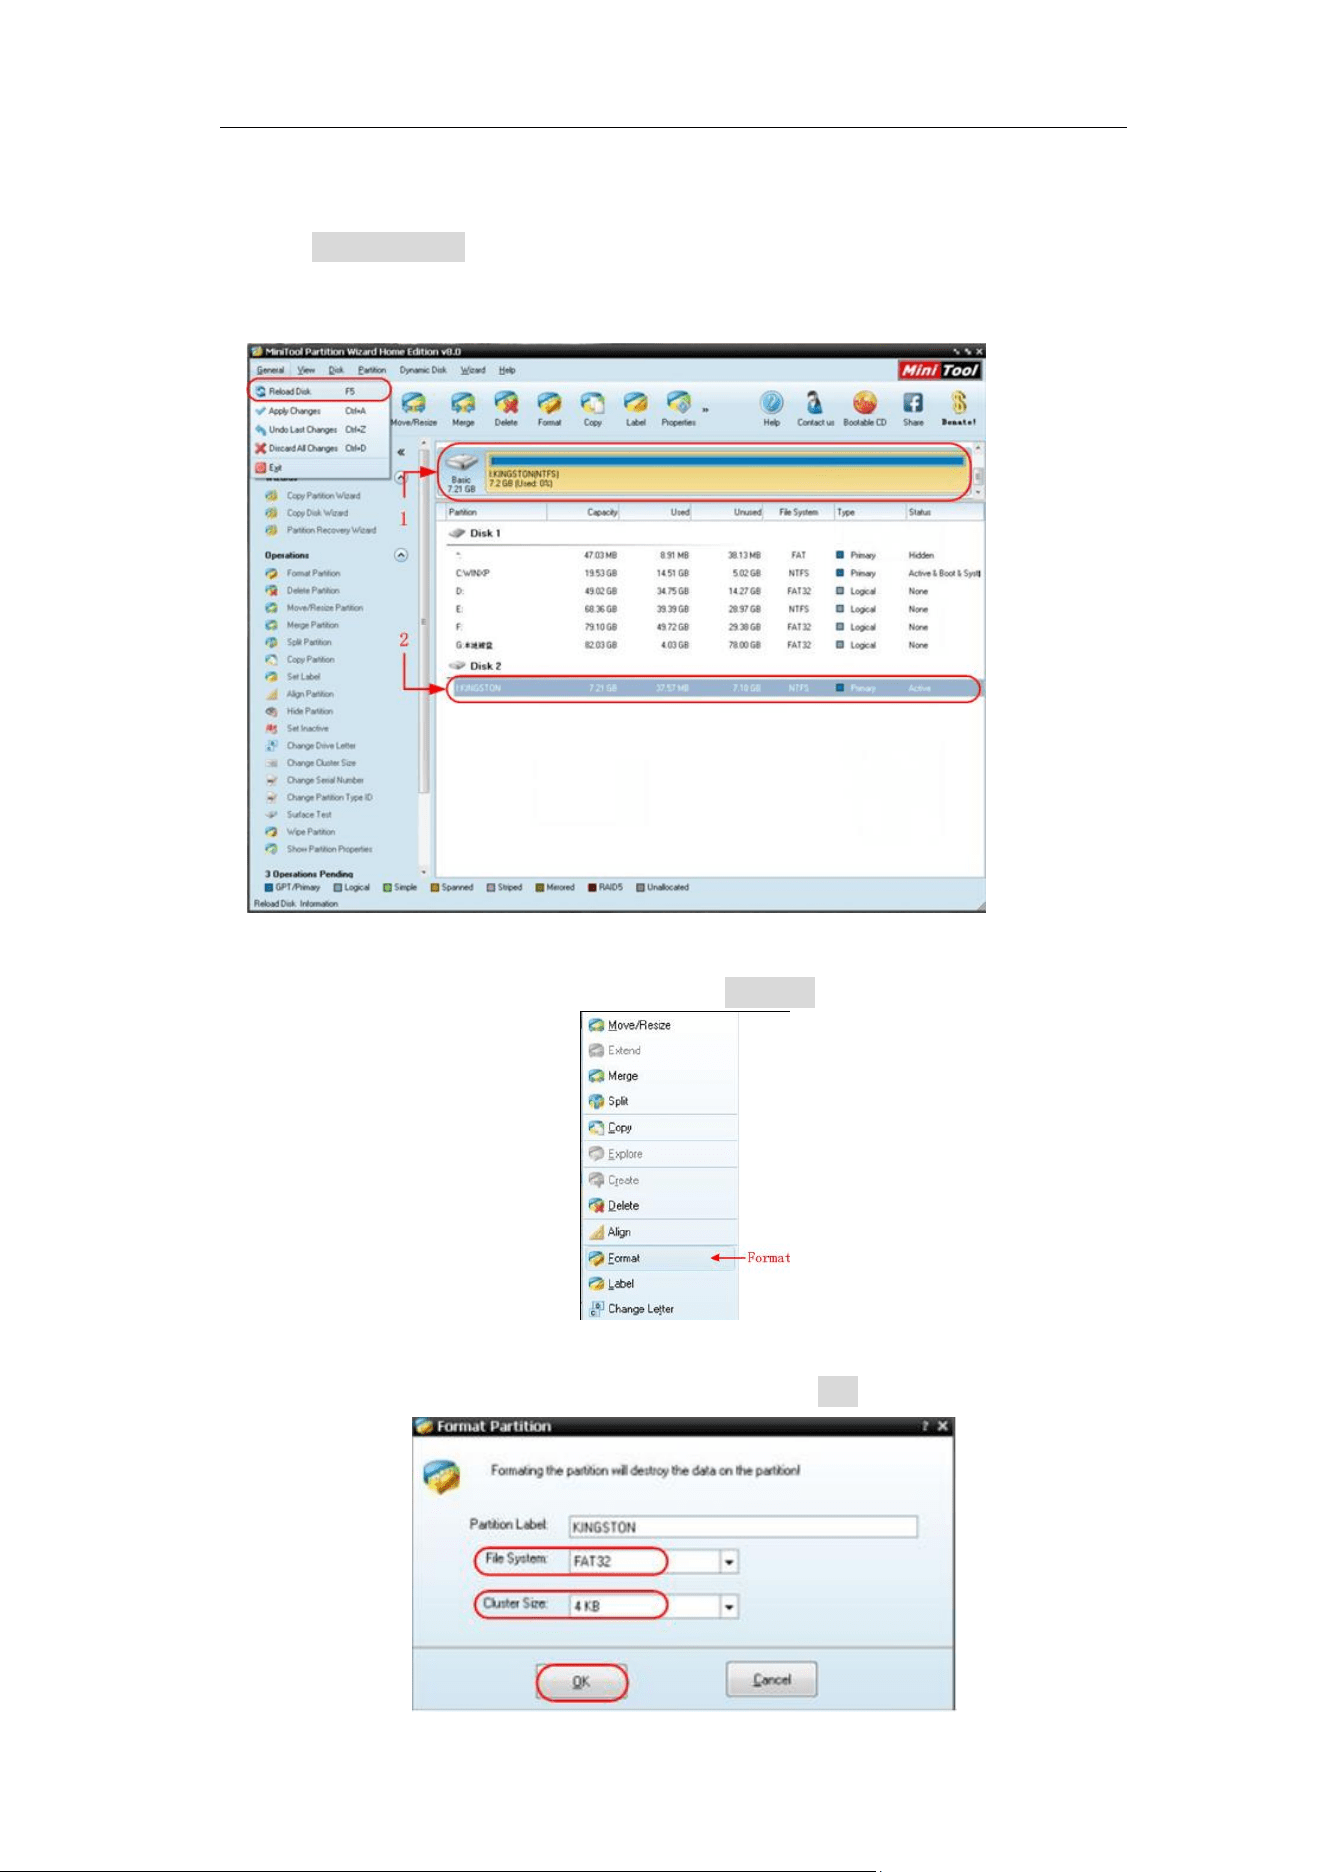Click the Delete icon in the top toolbar
This screenshot has height=1872, width=1324.
pyautogui.click(x=506, y=409)
